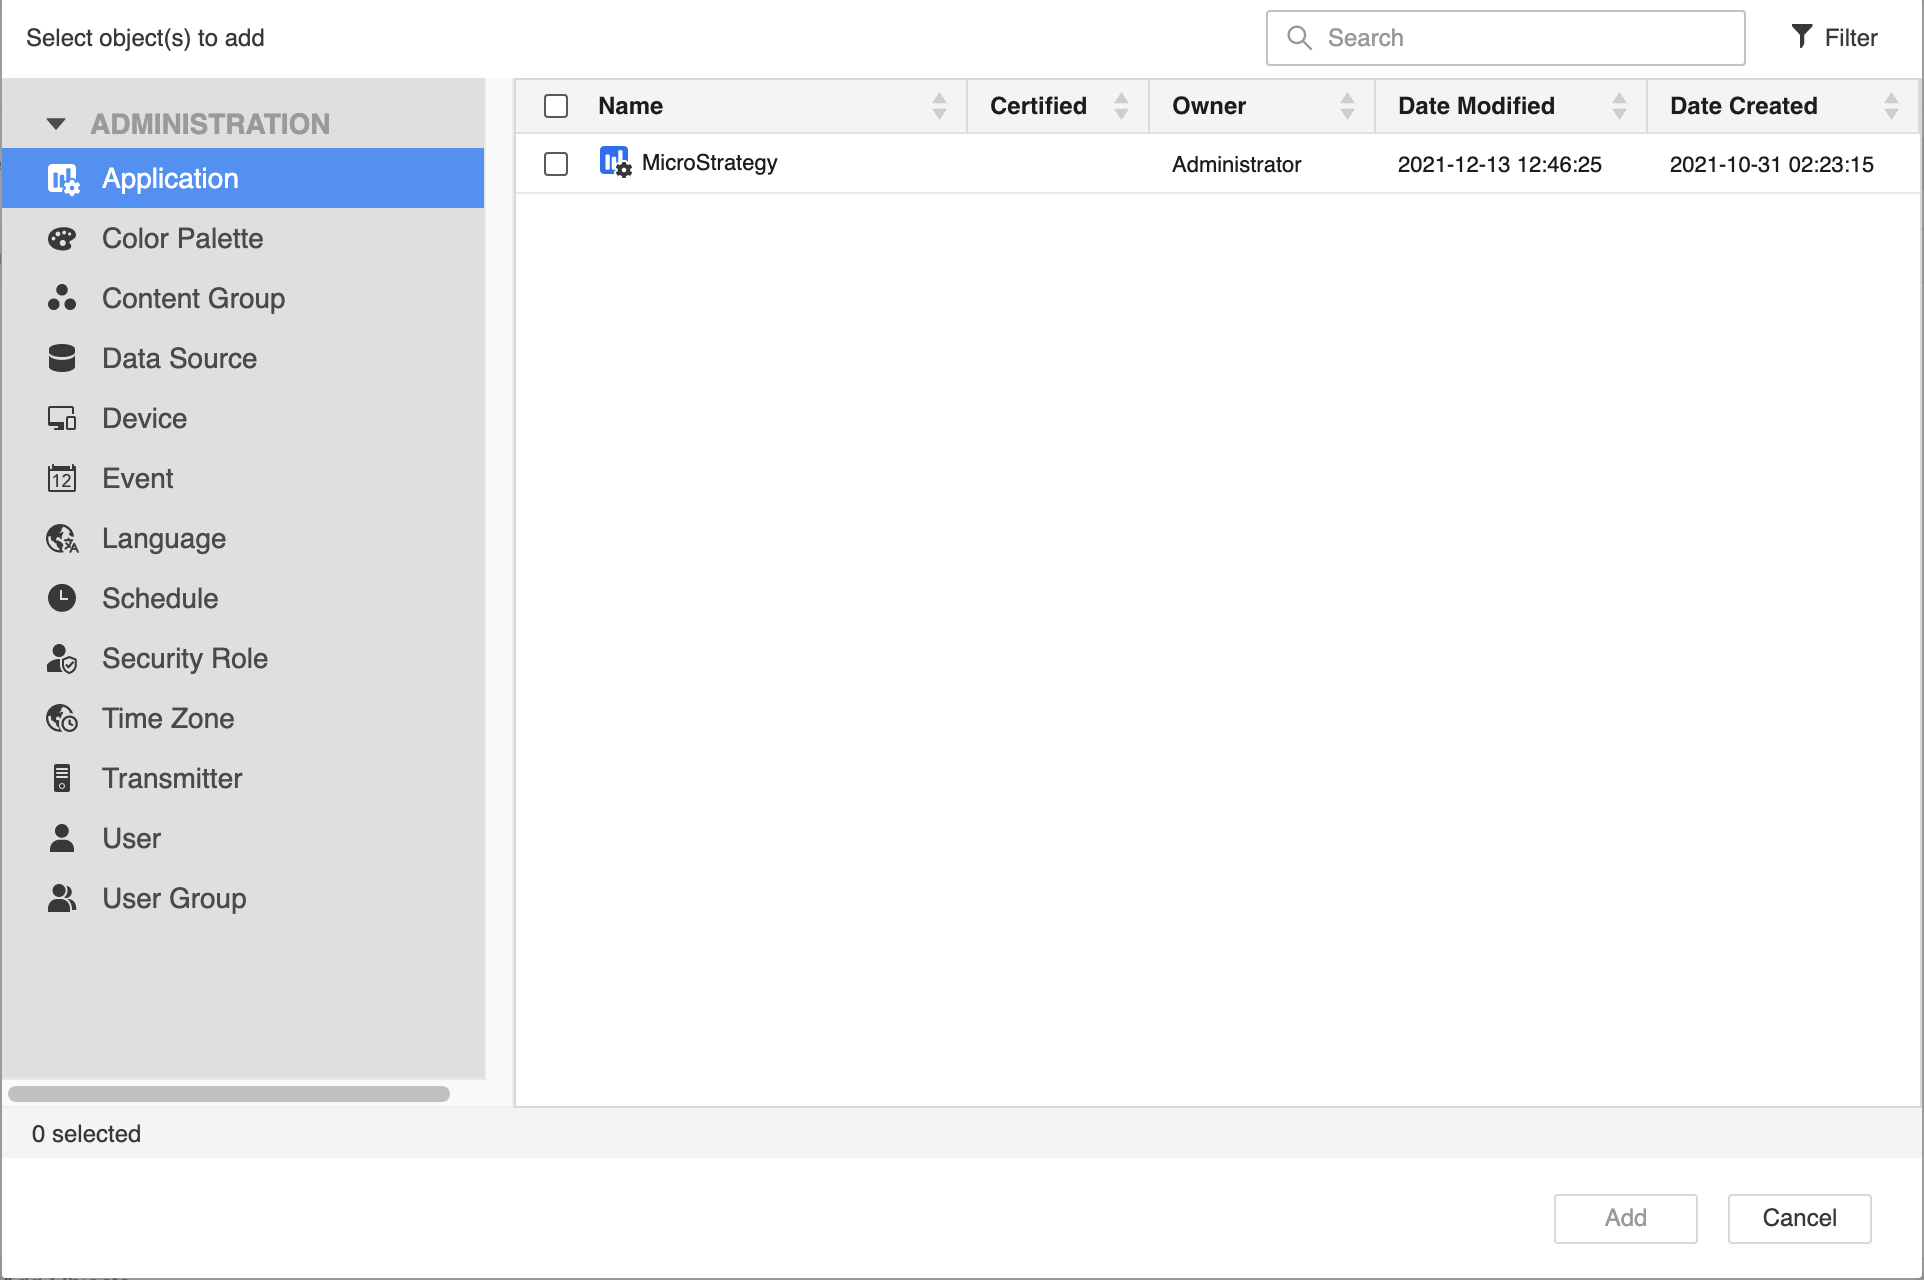The width and height of the screenshot is (1924, 1280).
Task: Toggle the select-all checkbox in header
Action: pos(556,106)
